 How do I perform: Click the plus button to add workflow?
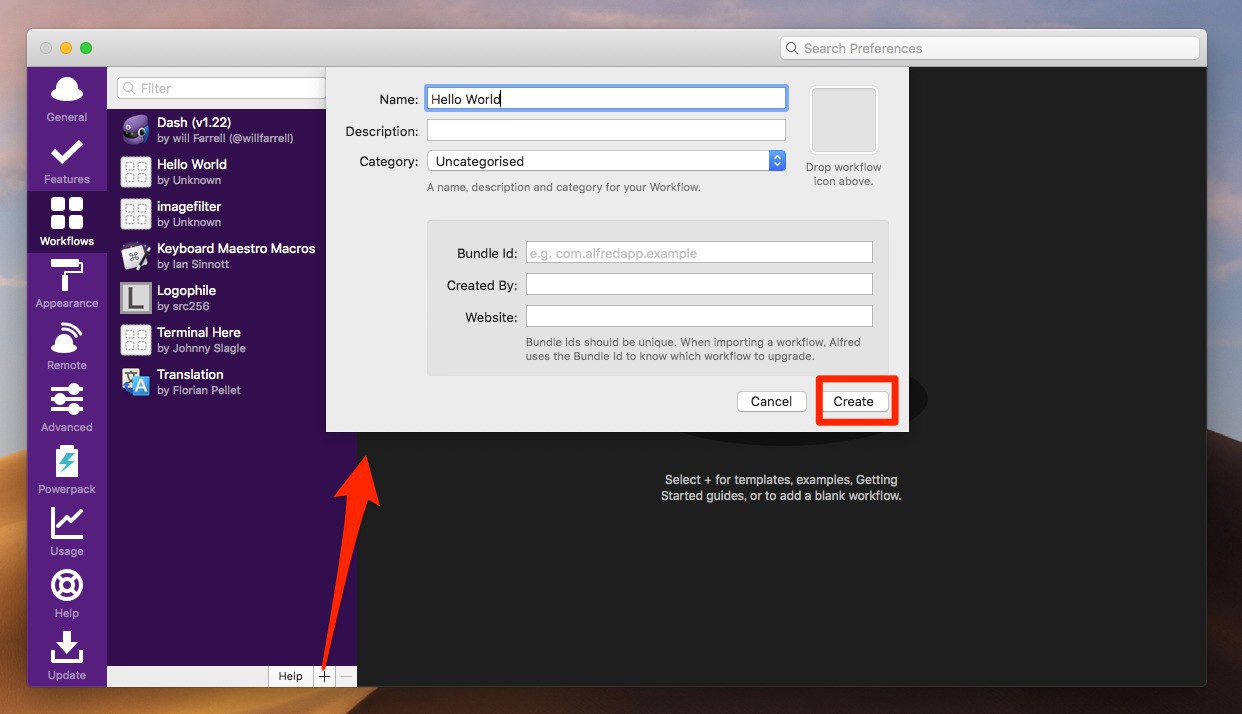click(324, 676)
